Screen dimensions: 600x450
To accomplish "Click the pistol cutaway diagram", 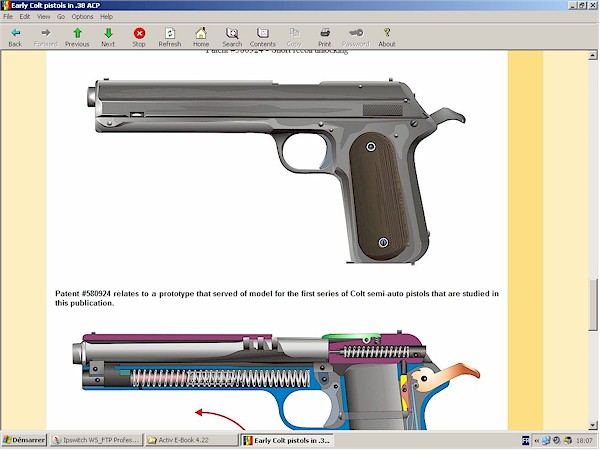I will 276,380.
